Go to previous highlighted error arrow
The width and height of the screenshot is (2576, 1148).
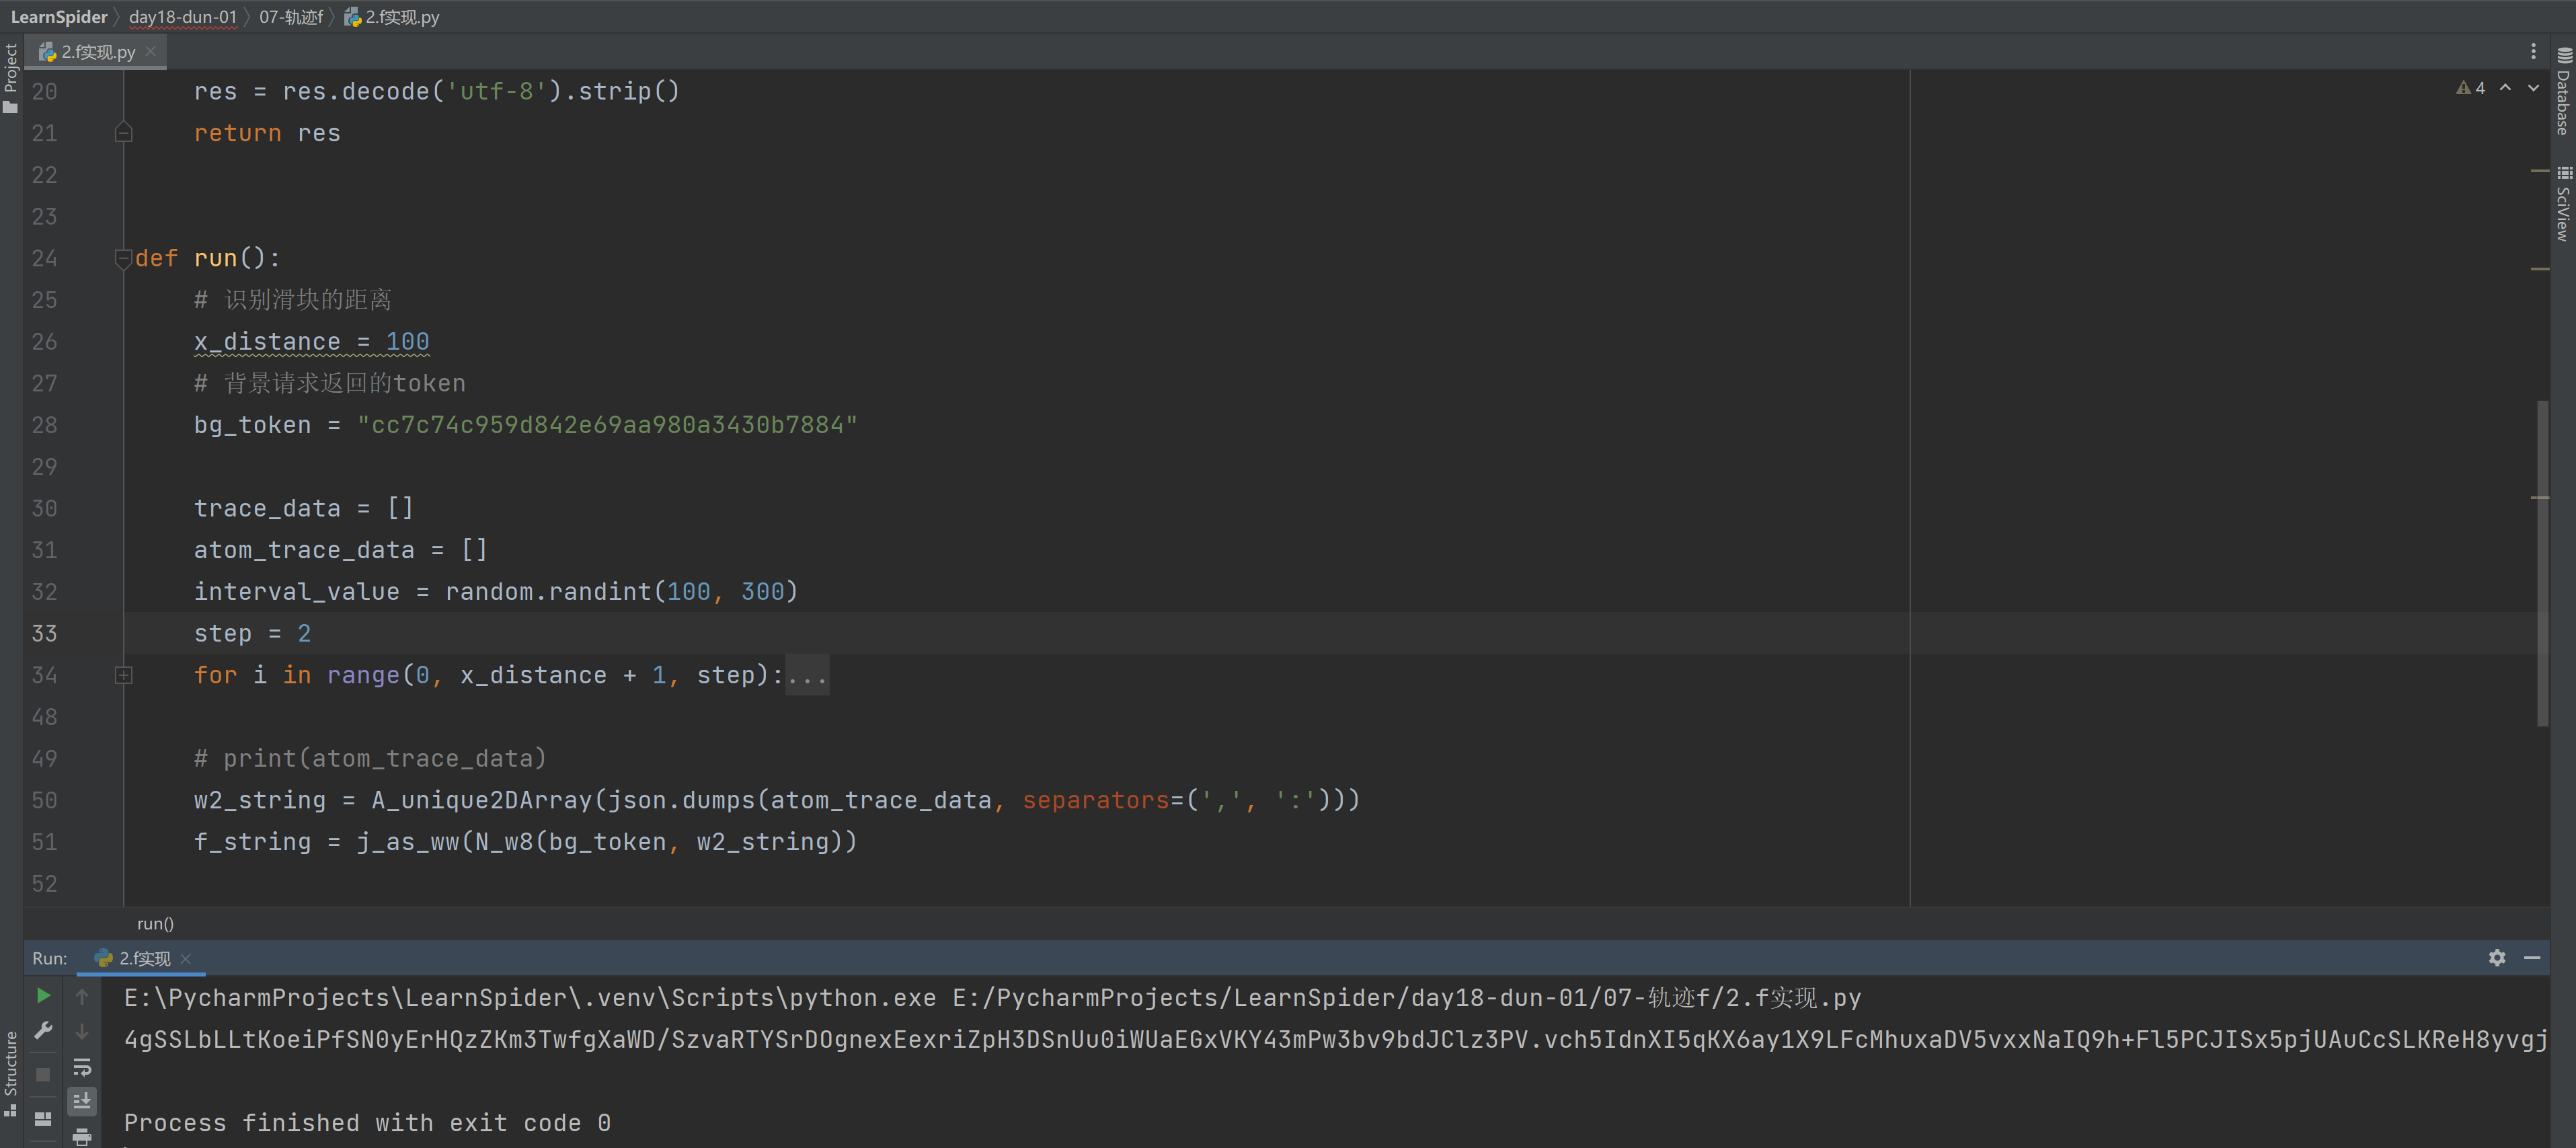2506,88
